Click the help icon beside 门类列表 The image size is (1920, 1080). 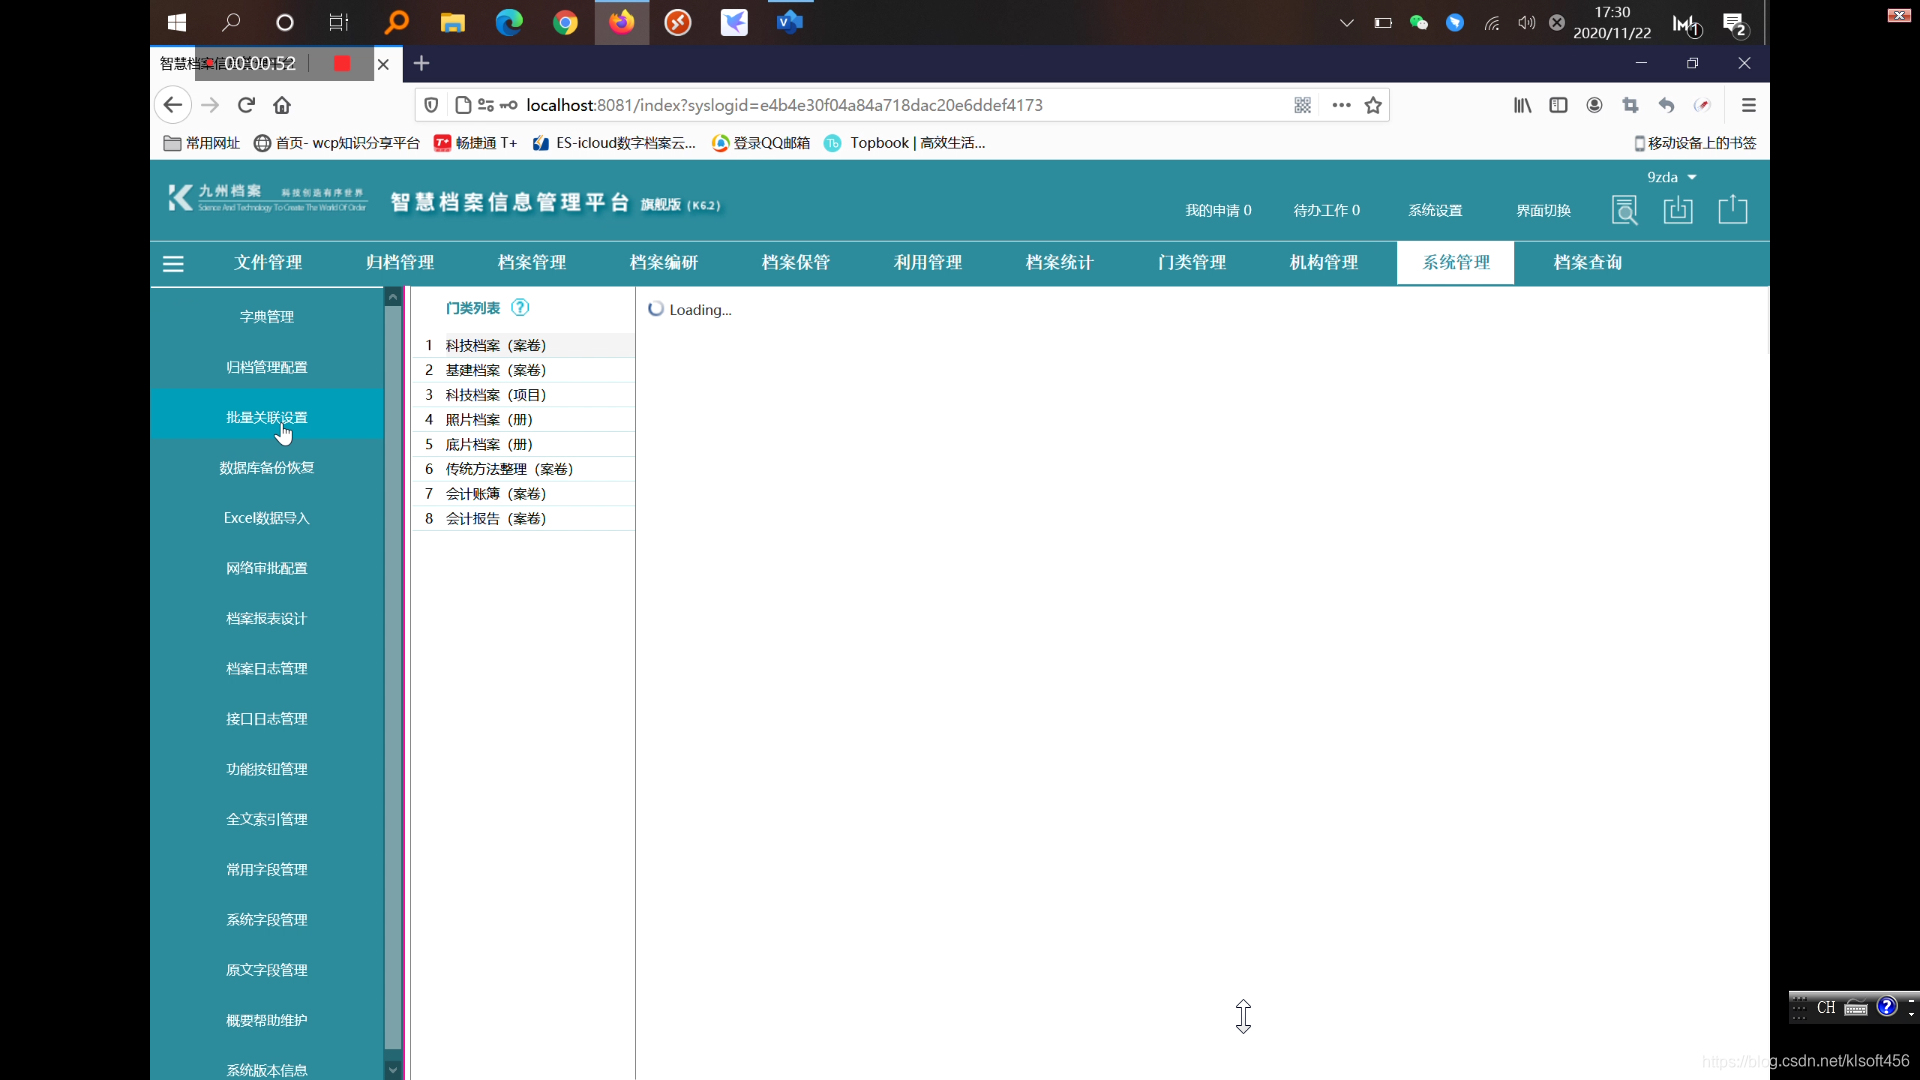[520, 307]
